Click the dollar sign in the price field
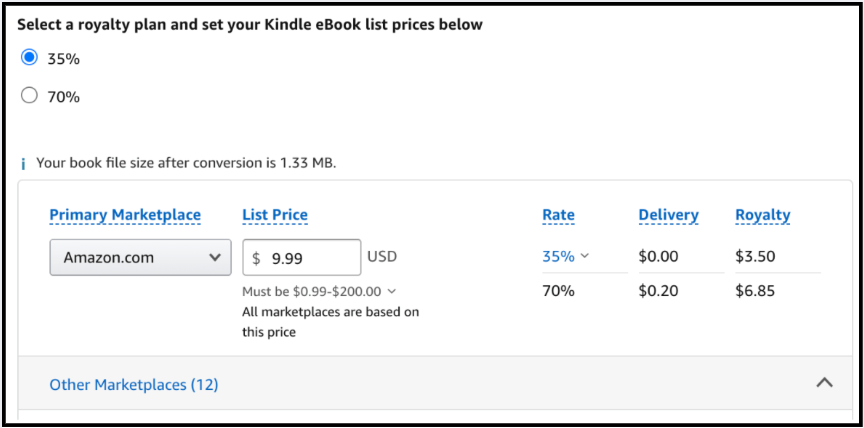This screenshot has height=428, width=864. (x=256, y=258)
